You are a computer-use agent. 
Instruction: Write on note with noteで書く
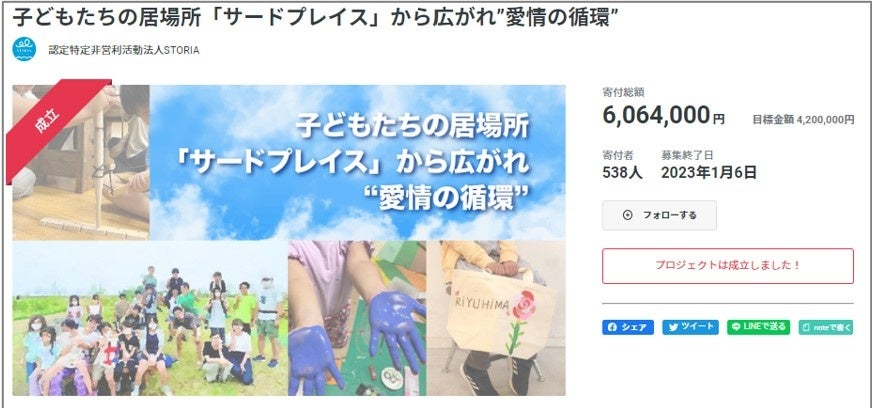(825, 327)
